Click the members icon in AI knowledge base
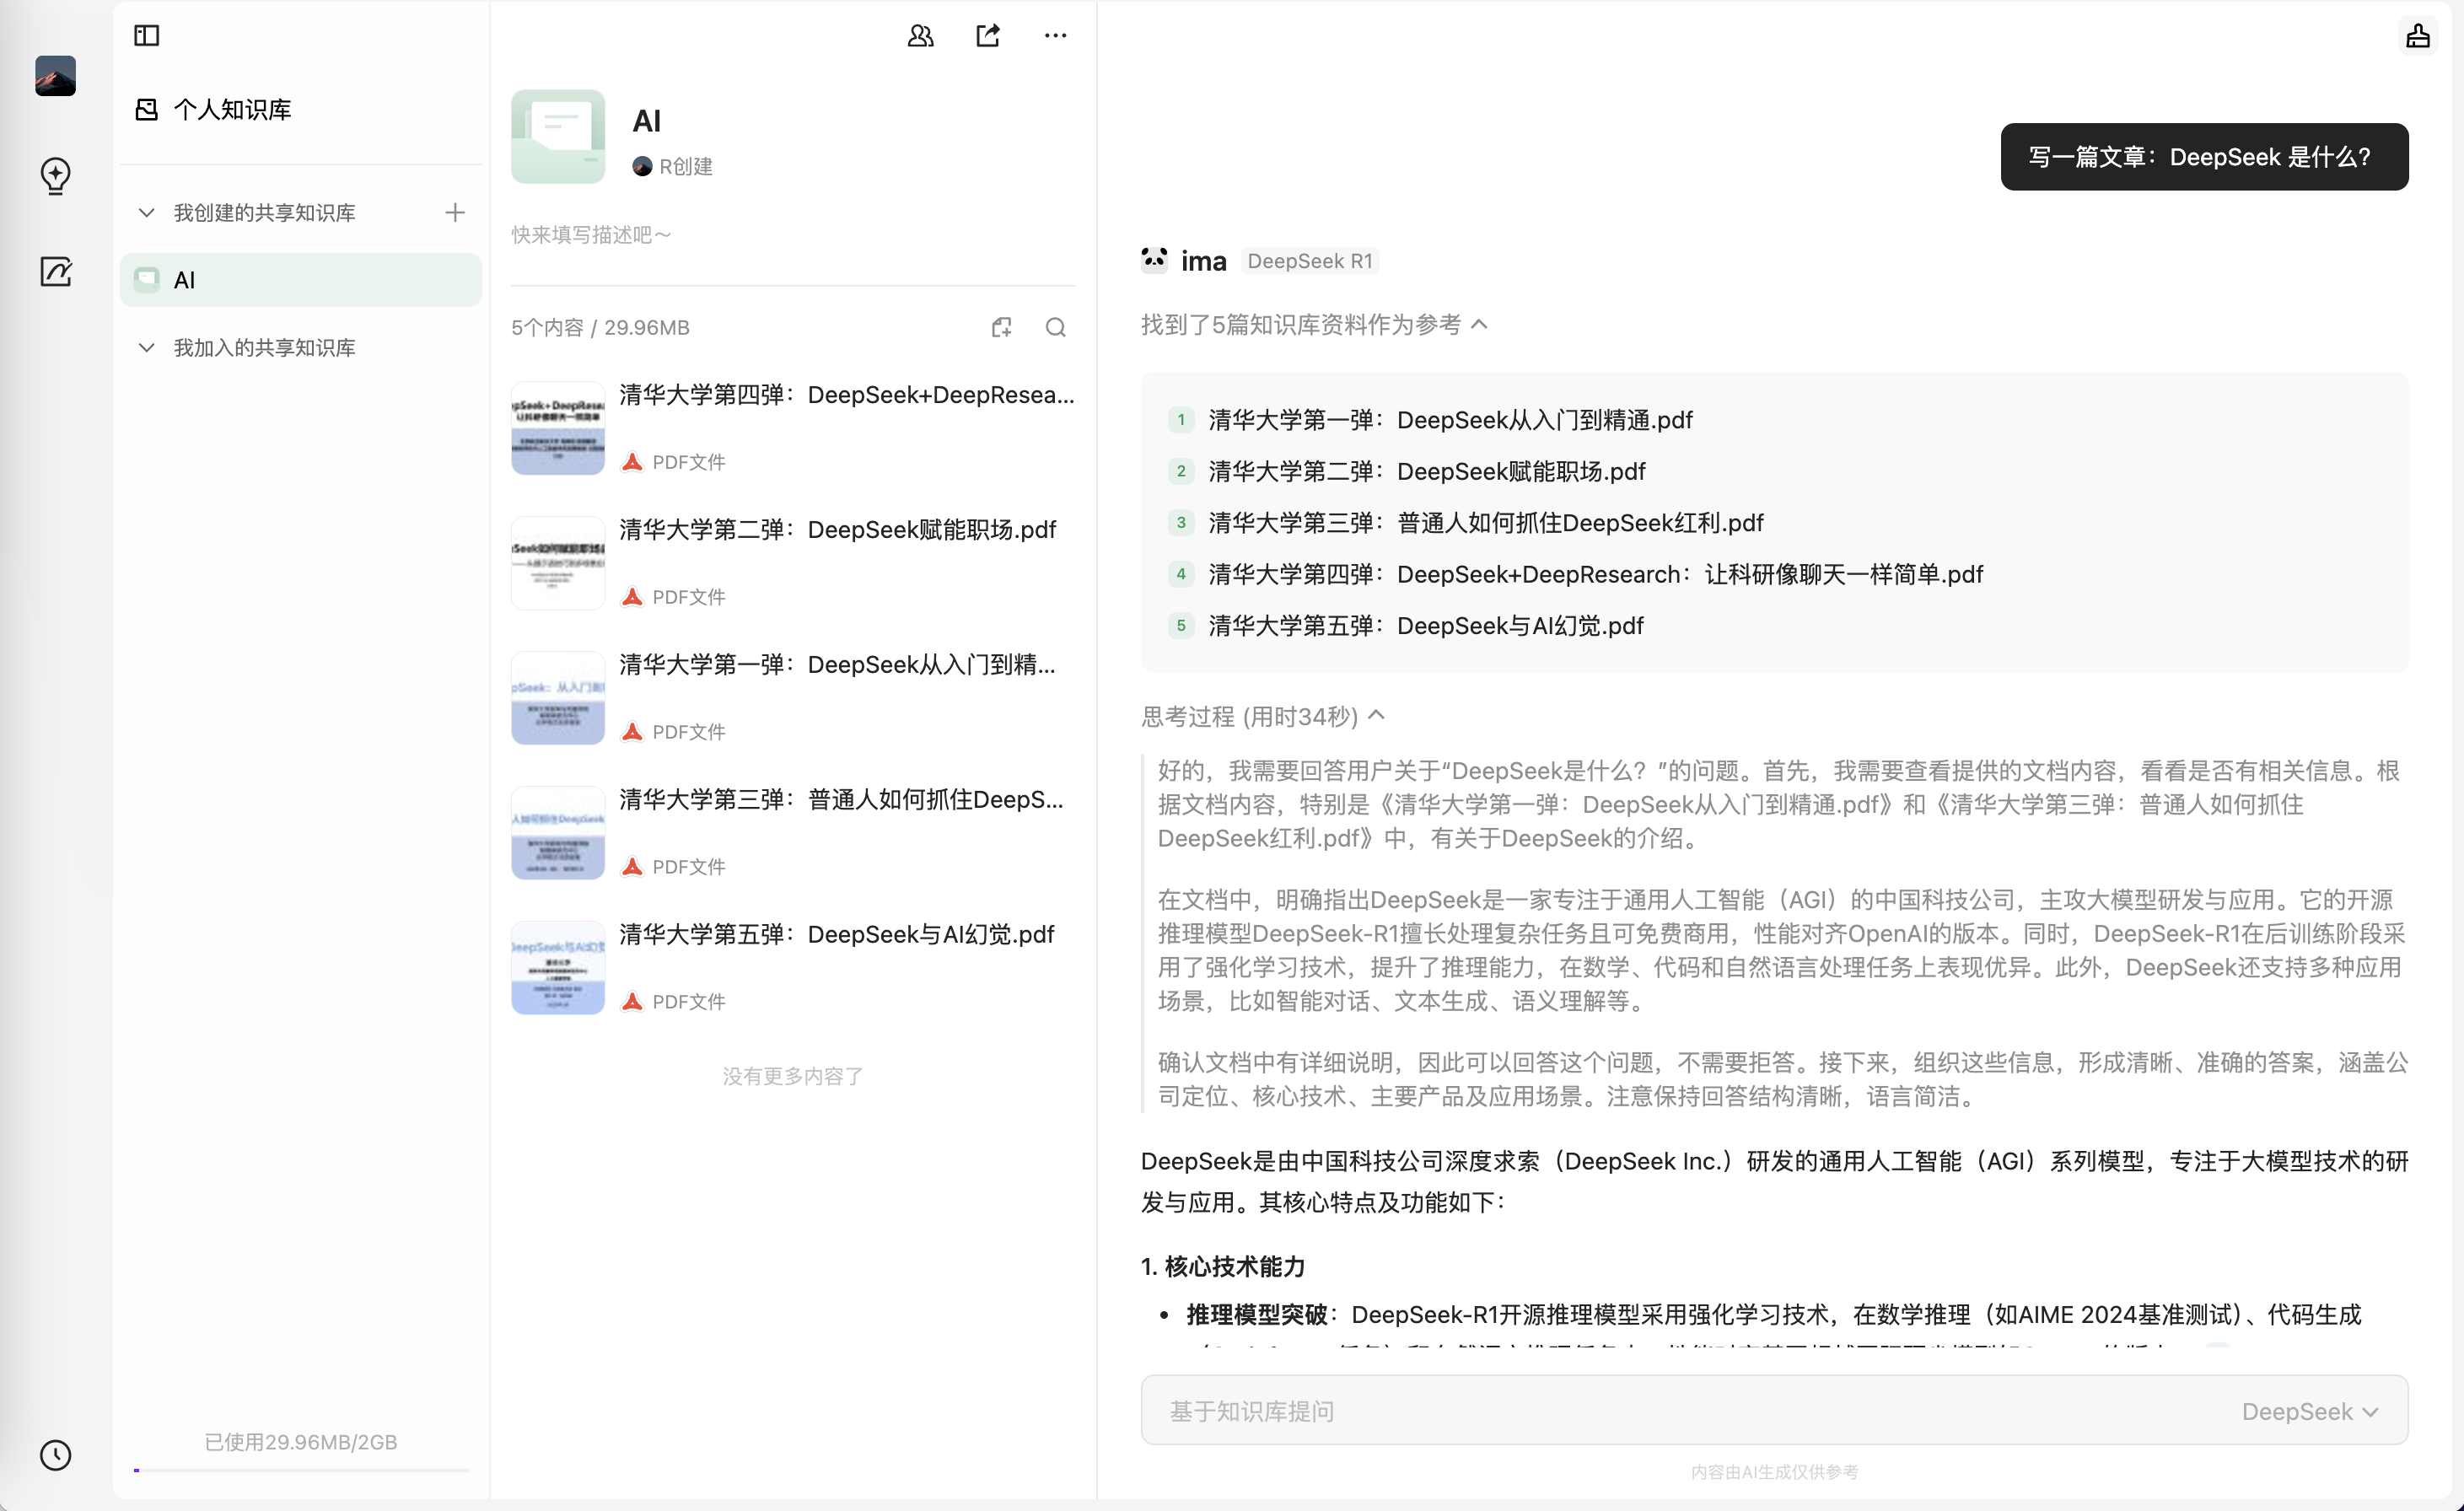The image size is (2464, 1511). [x=920, y=36]
